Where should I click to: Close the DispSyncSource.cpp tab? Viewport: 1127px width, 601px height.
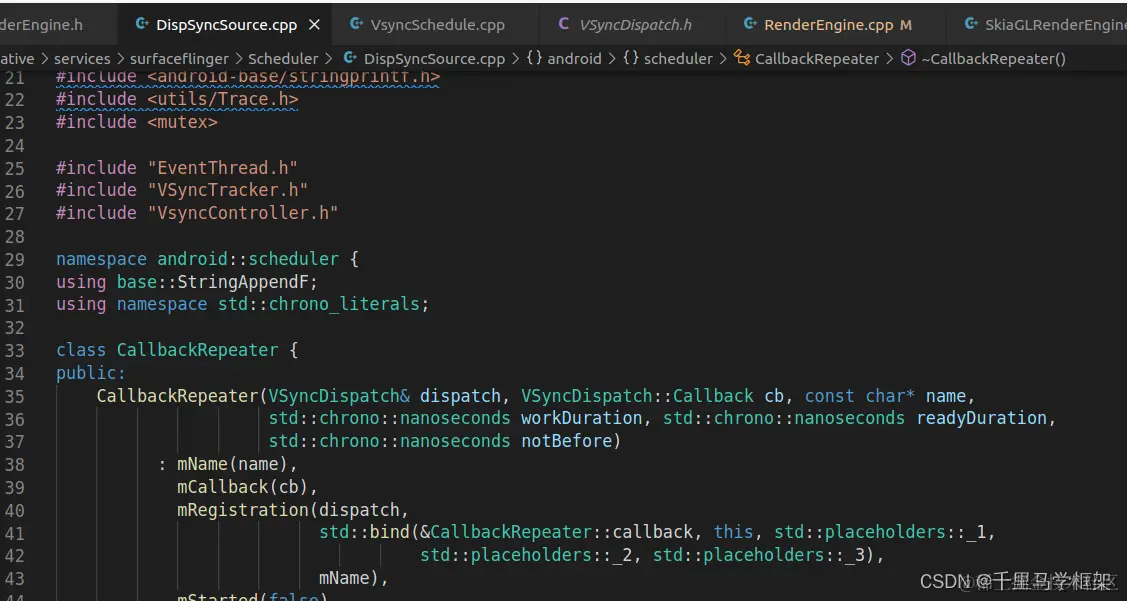[x=314, y=24]
